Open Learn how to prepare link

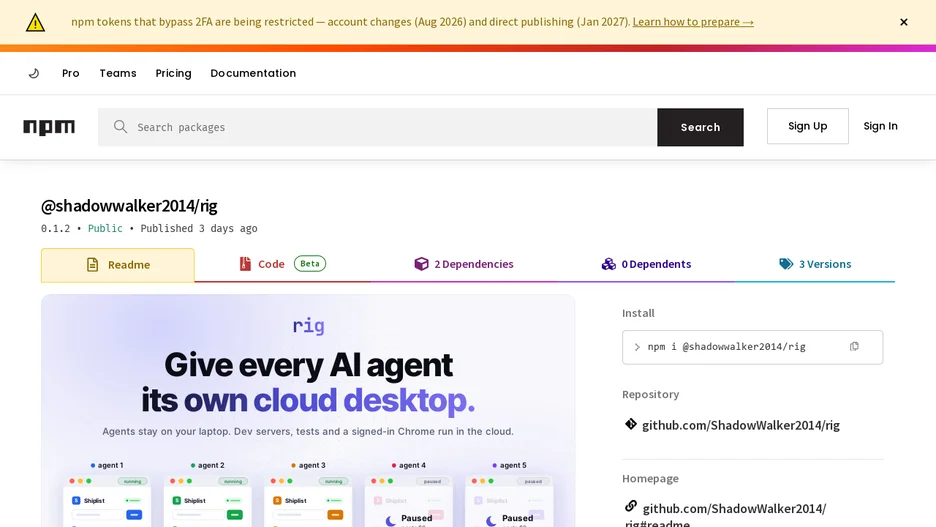(x=693, y=22)
